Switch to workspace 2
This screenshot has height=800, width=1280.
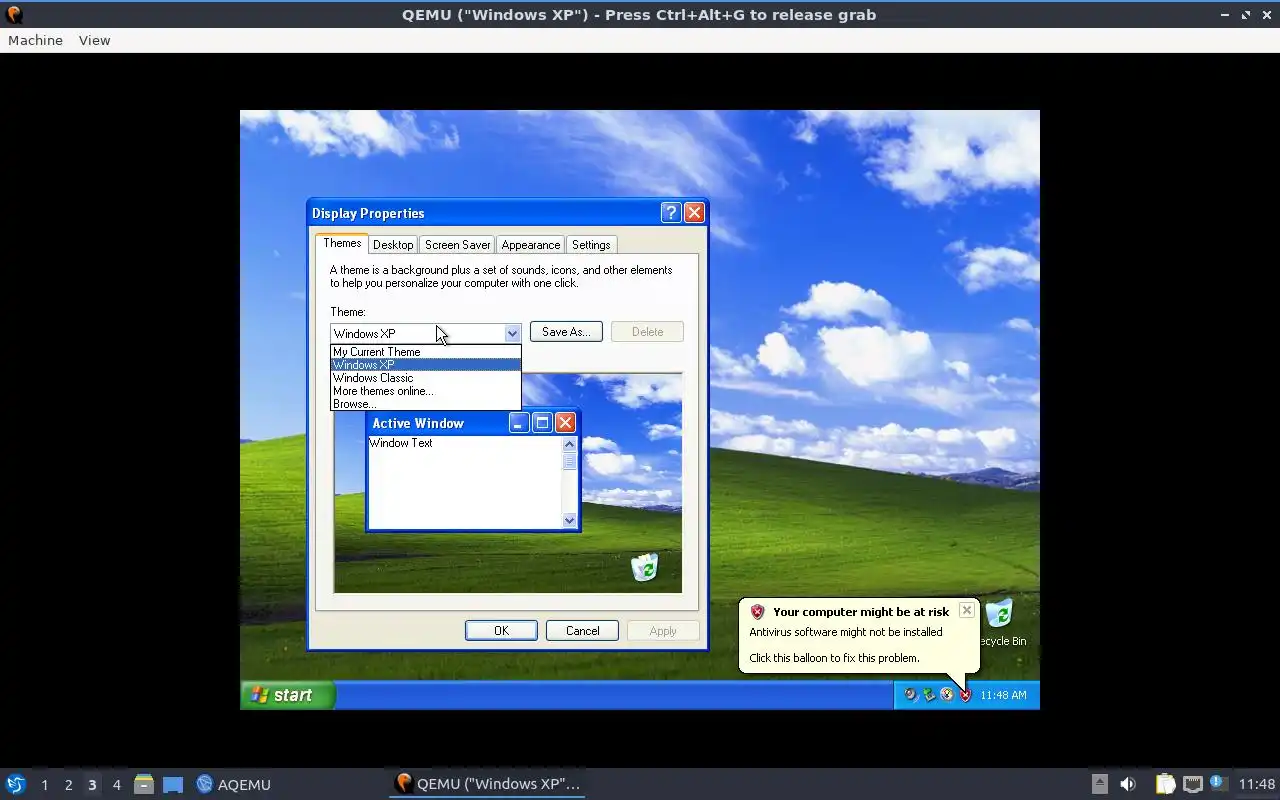click(x=68, y=785)
